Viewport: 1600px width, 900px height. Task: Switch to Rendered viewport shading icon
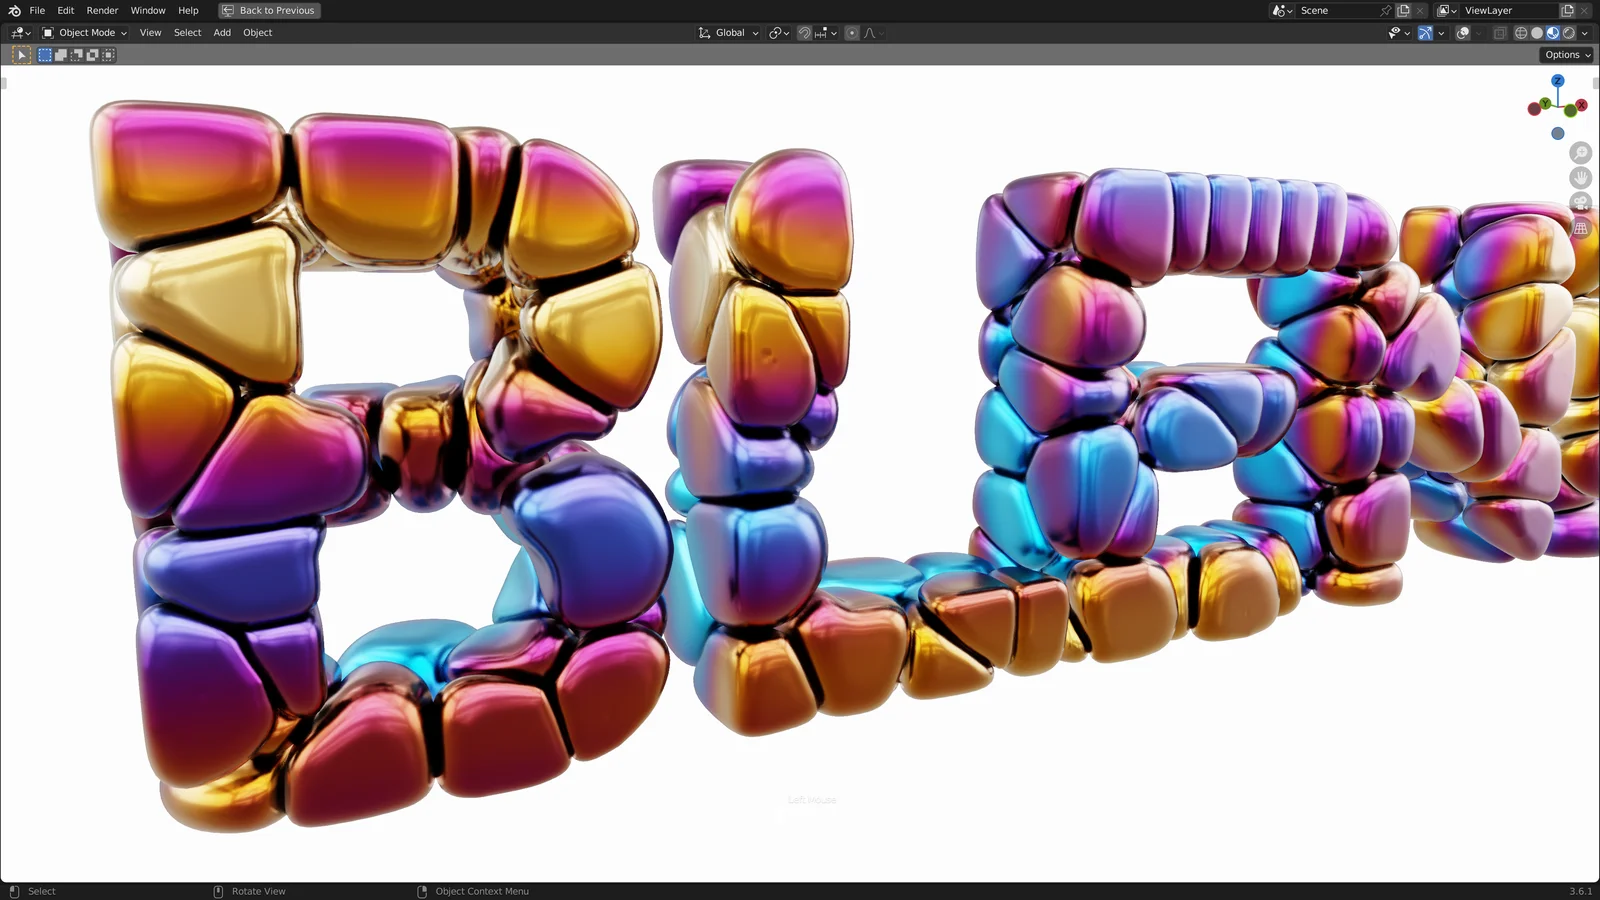(x=1567, y=32)
